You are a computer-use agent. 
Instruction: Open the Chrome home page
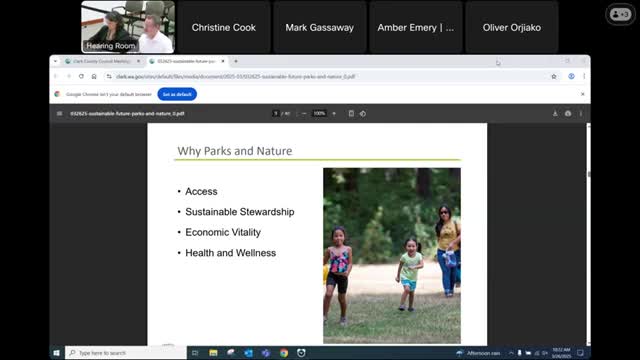[94, 76]
